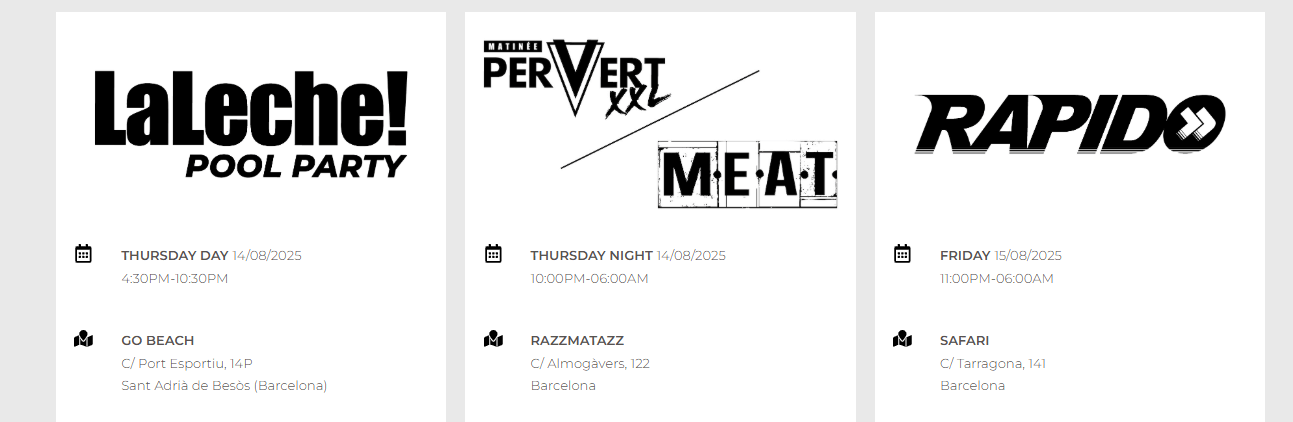Click the C/ Almogàvers, 122 address
1293x422 pixels.
pyautogui.click(x=590, y=363)
